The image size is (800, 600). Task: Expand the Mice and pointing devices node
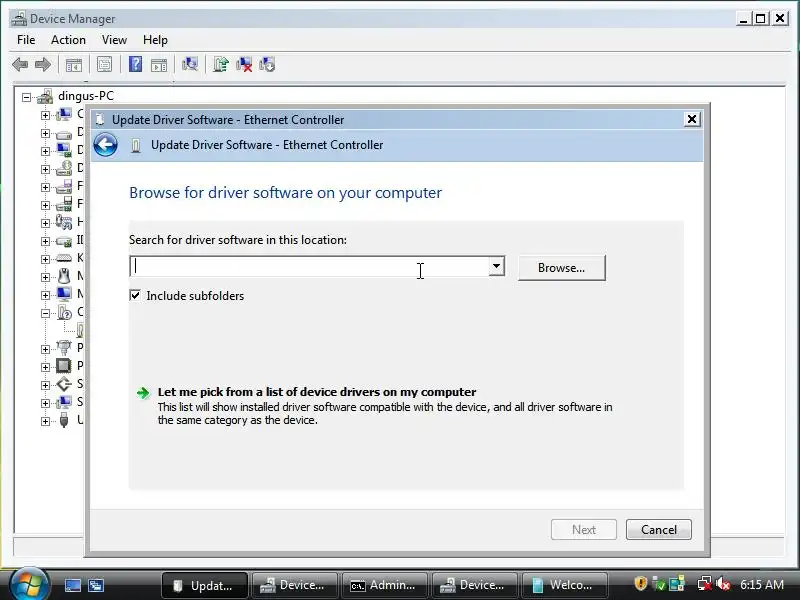pyautogui.click(x=45, y=277)
